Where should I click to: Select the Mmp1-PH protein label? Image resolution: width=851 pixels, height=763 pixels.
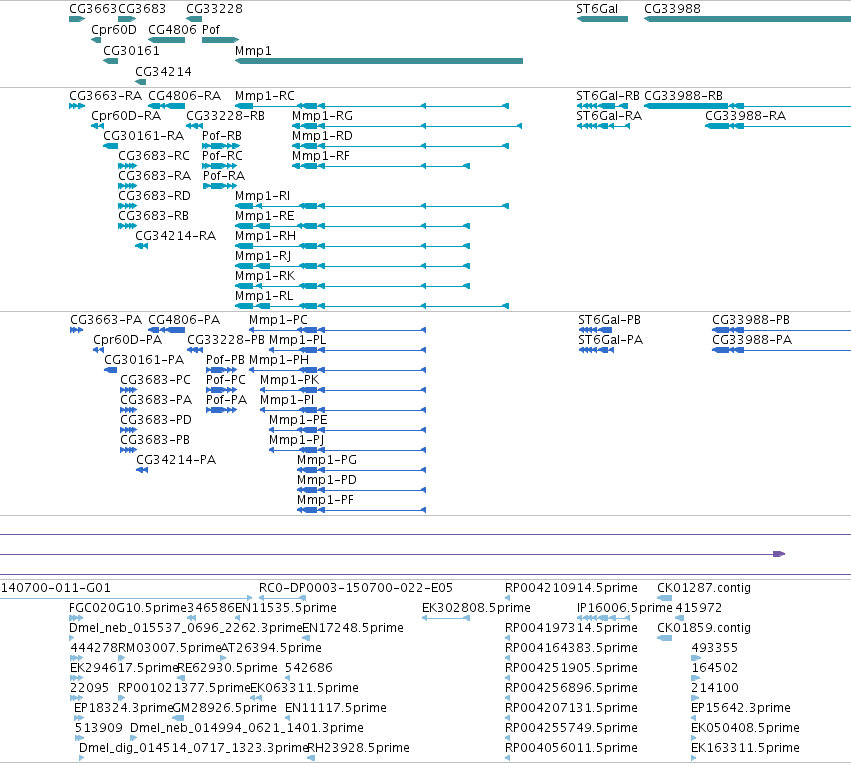(x=278, y=360)
